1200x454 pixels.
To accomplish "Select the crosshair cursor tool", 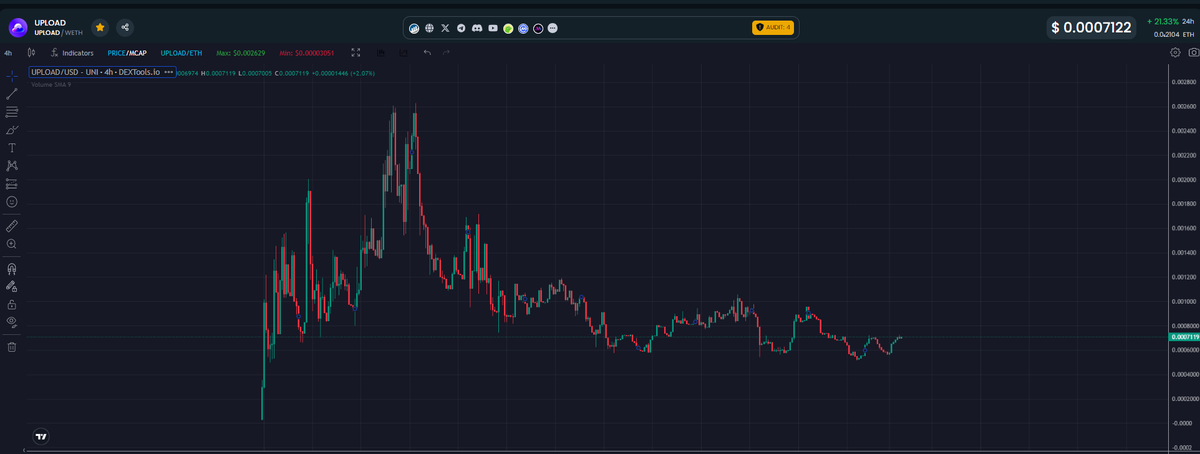I will pyautogui.click(x=12, y=75).
